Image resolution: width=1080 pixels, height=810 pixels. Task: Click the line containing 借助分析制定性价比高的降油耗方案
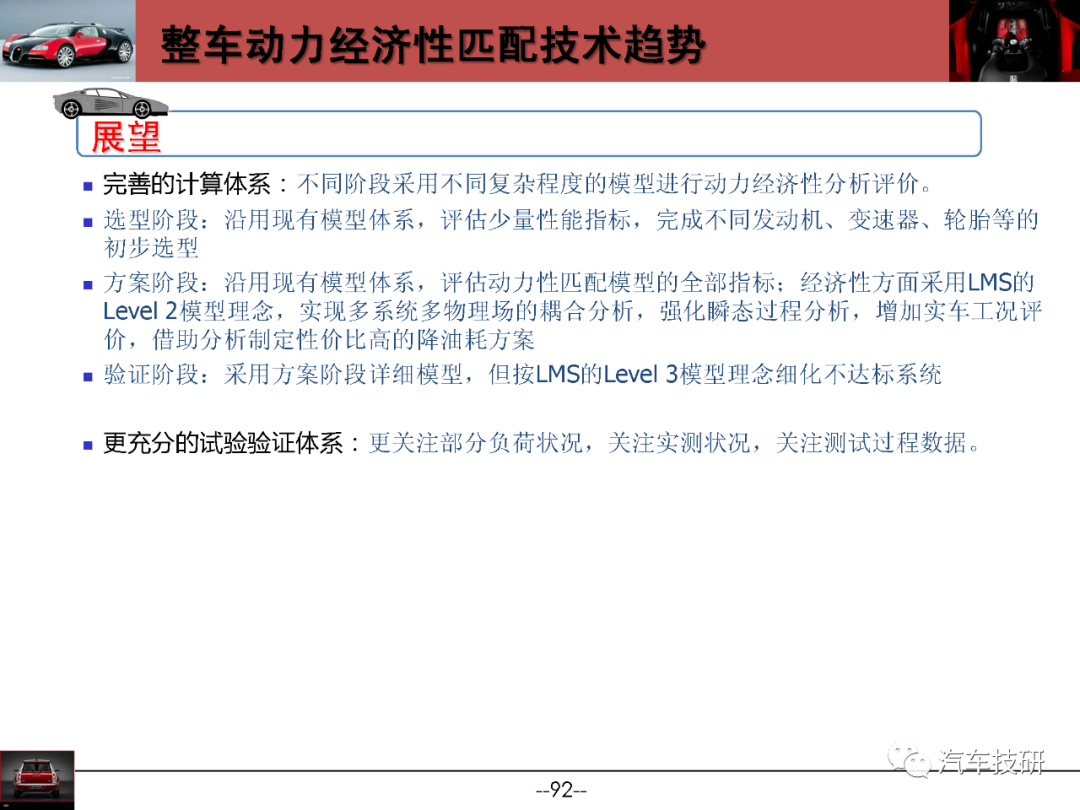pyautogui.click(x=319, y=340)
